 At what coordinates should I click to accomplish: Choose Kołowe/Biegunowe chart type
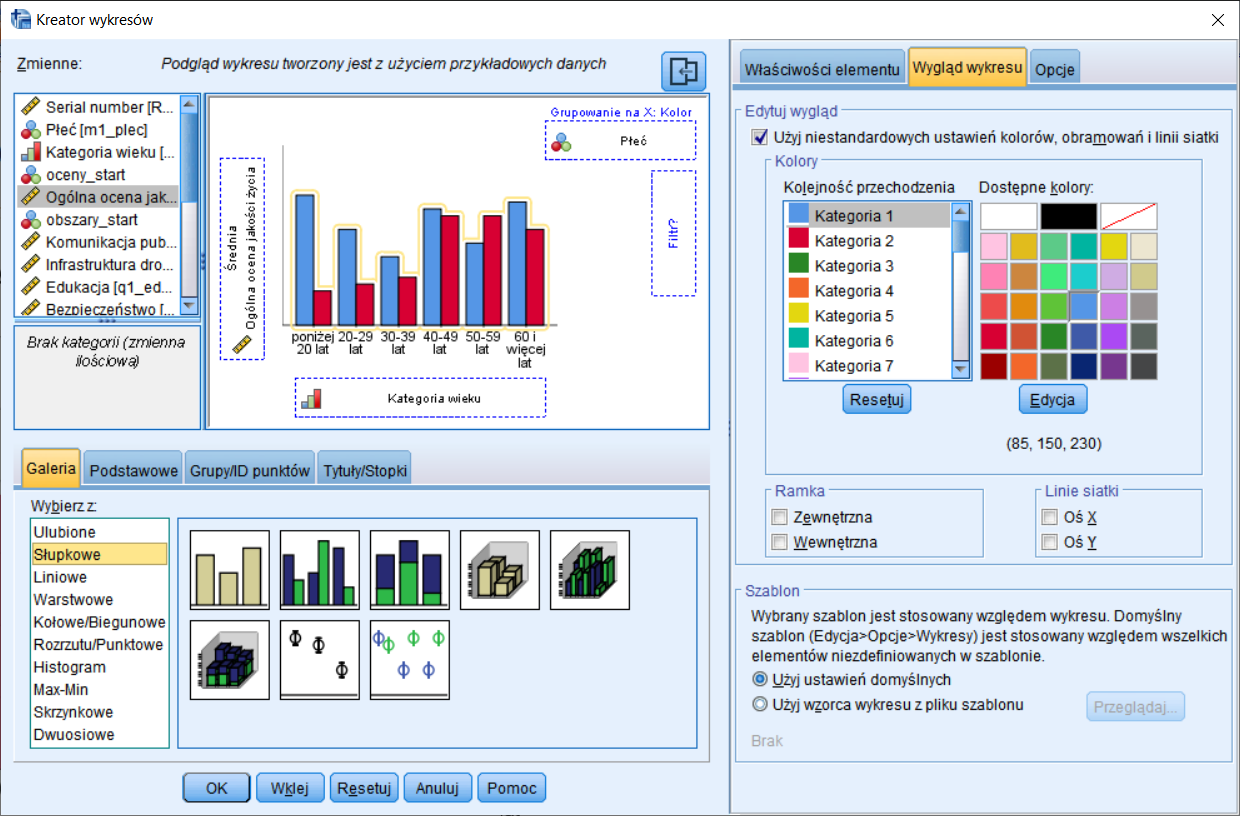(x=99, y=622)
